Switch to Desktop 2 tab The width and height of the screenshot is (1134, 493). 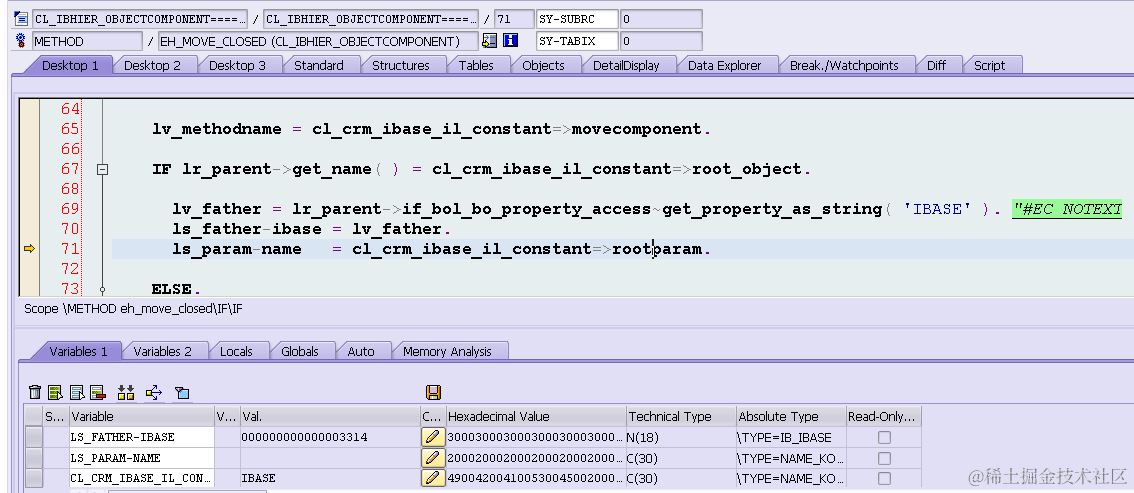tap(153, 65)
